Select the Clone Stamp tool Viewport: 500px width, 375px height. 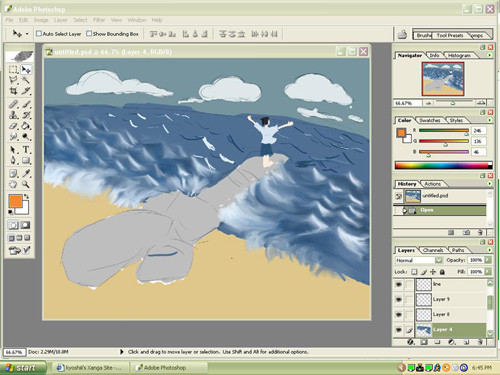click(13, 115)
